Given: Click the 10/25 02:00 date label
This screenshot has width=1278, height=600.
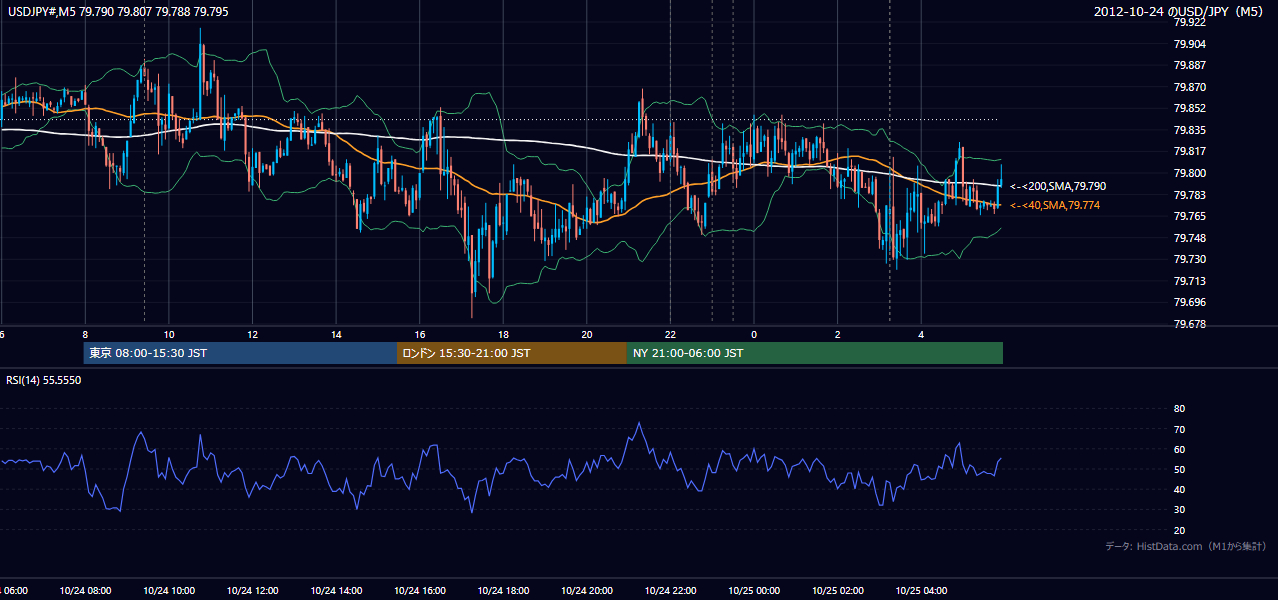Looking at the screenshot, I should tap(838, 590).
